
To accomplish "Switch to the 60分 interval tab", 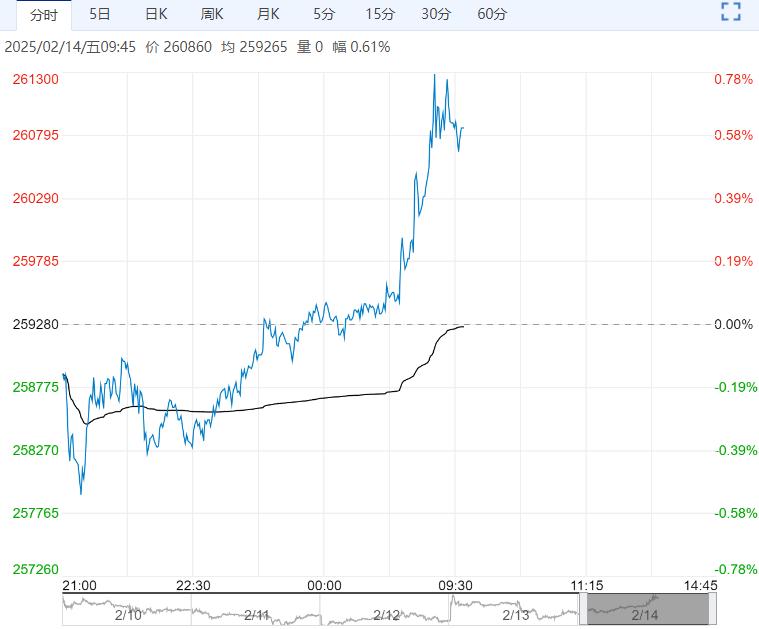I will [x=492, y=14].
